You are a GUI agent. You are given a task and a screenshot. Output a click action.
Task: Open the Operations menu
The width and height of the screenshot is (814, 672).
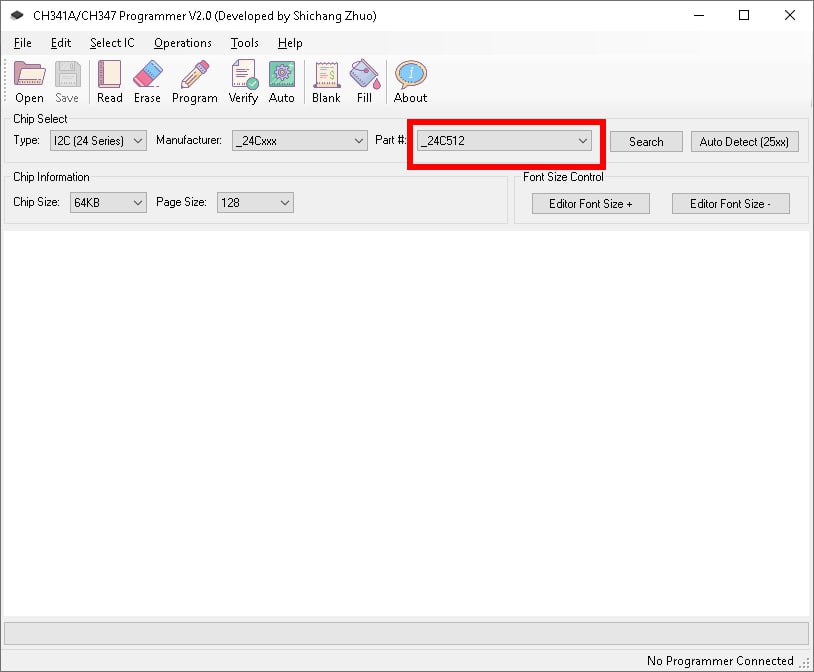tap(183, 43)
